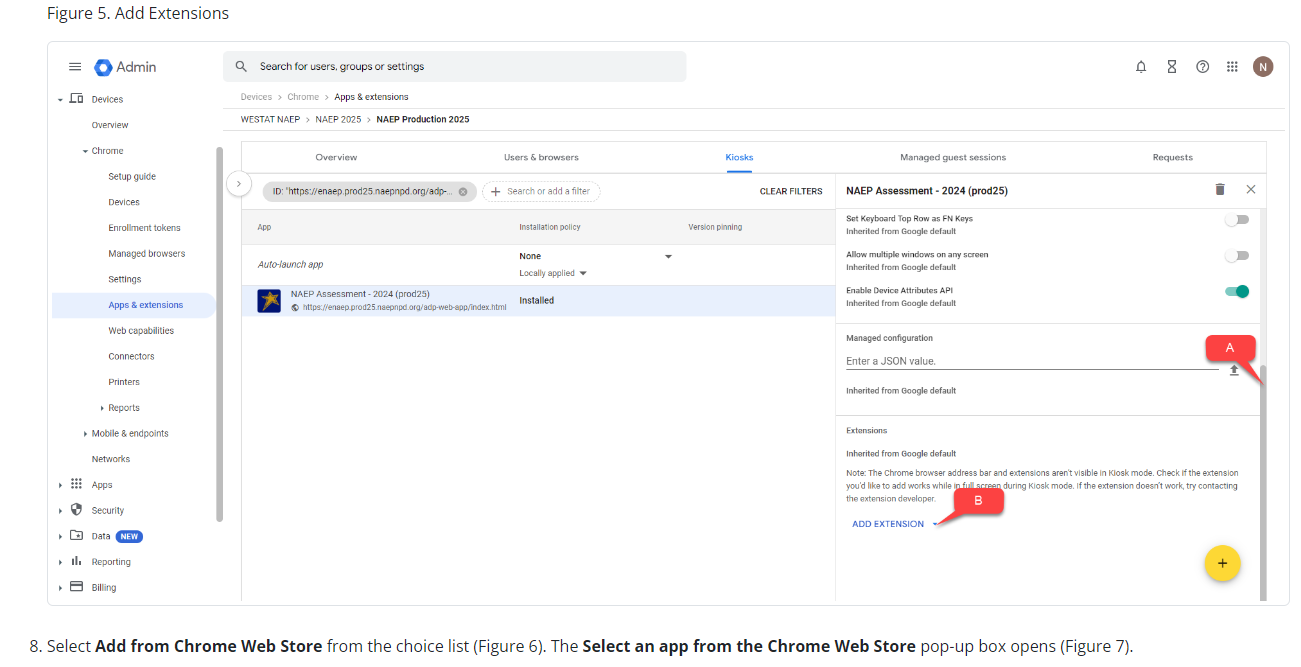Click the ADD EXTENSION button

(888, 524)
